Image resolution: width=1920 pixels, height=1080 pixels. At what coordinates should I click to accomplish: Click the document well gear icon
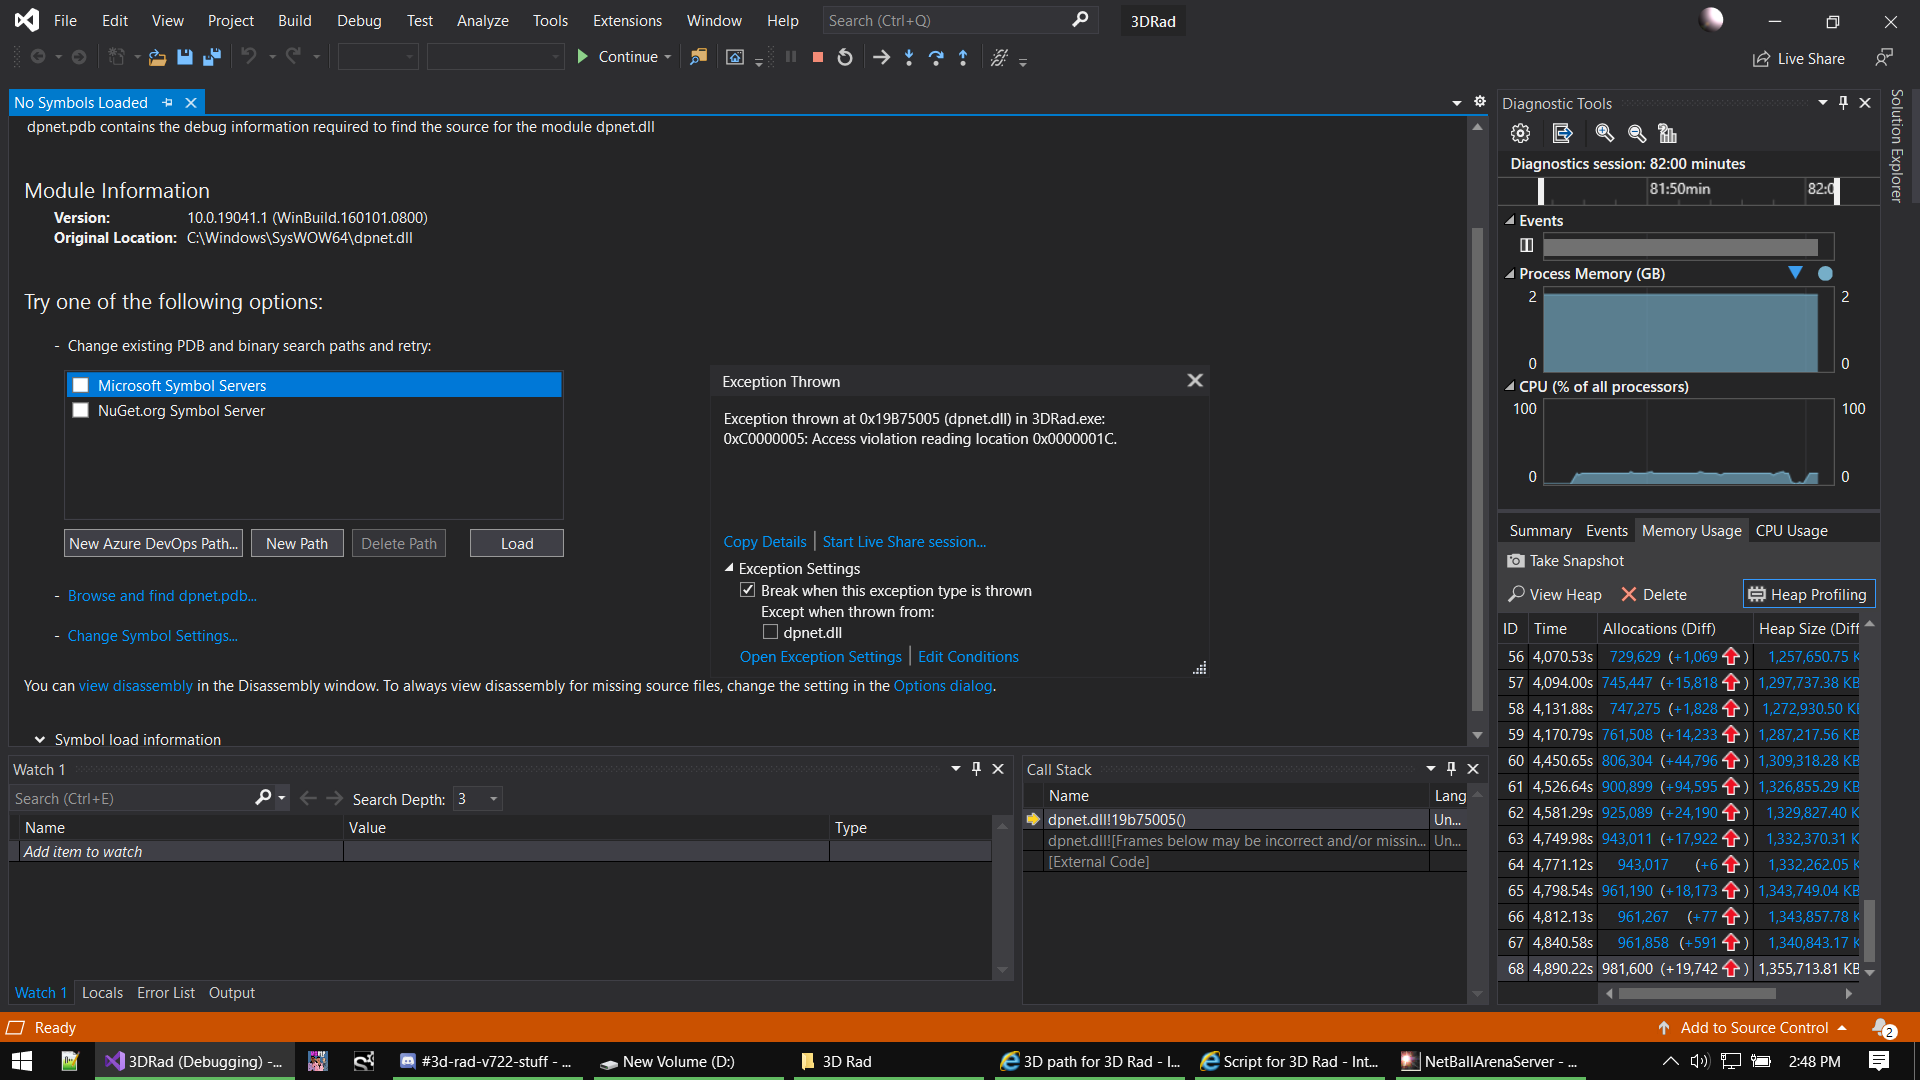coord(1480,102)
